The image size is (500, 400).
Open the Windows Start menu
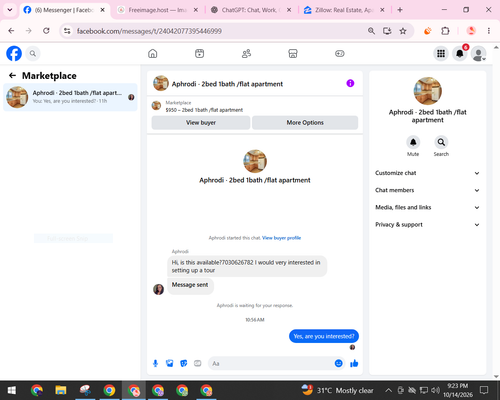click(x=12, y=390)
